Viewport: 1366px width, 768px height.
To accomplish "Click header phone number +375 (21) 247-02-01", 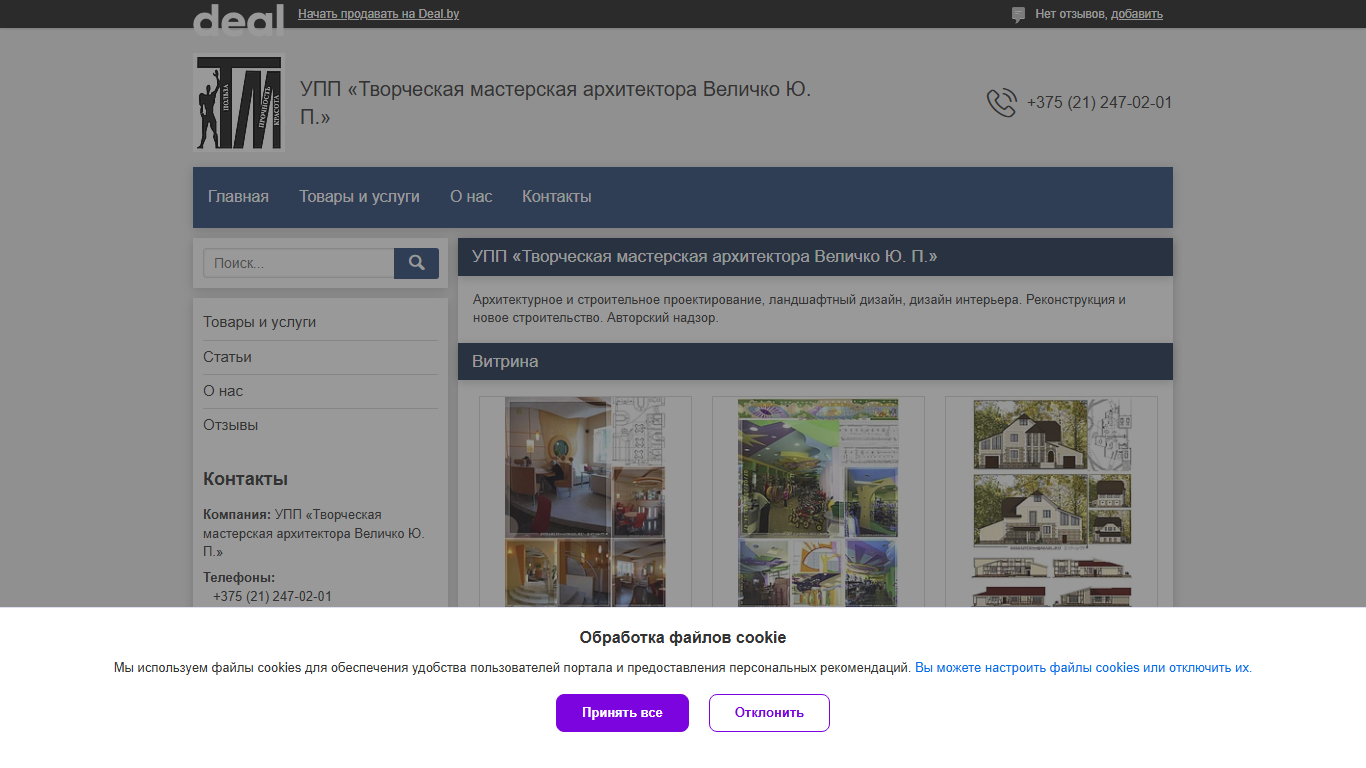I will 1099,103.
